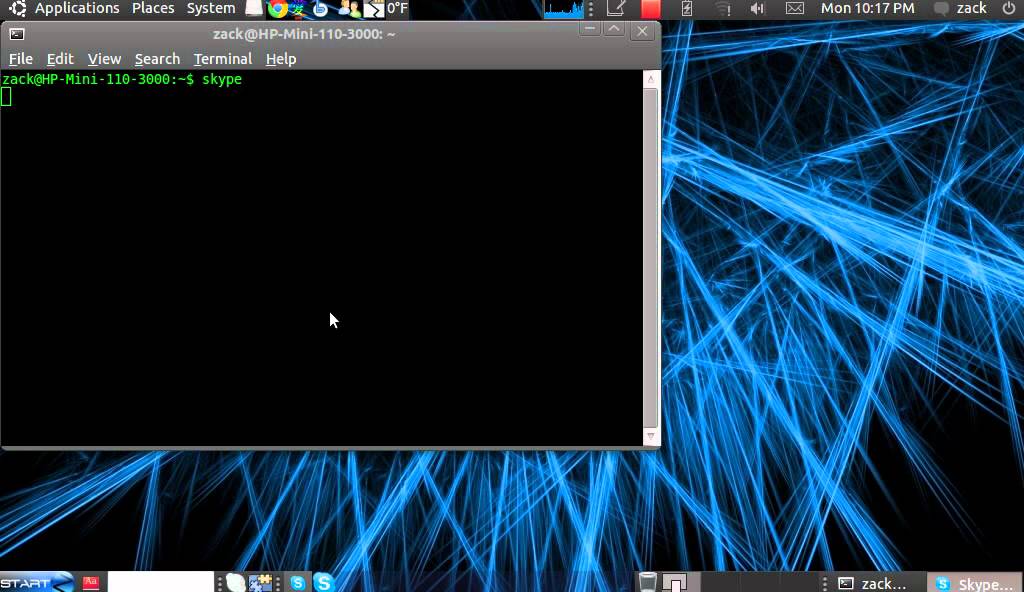Viewport: 1024px width, 592px height.
Task: Click the white document icon before Chrome
Action: click(254, 8)
